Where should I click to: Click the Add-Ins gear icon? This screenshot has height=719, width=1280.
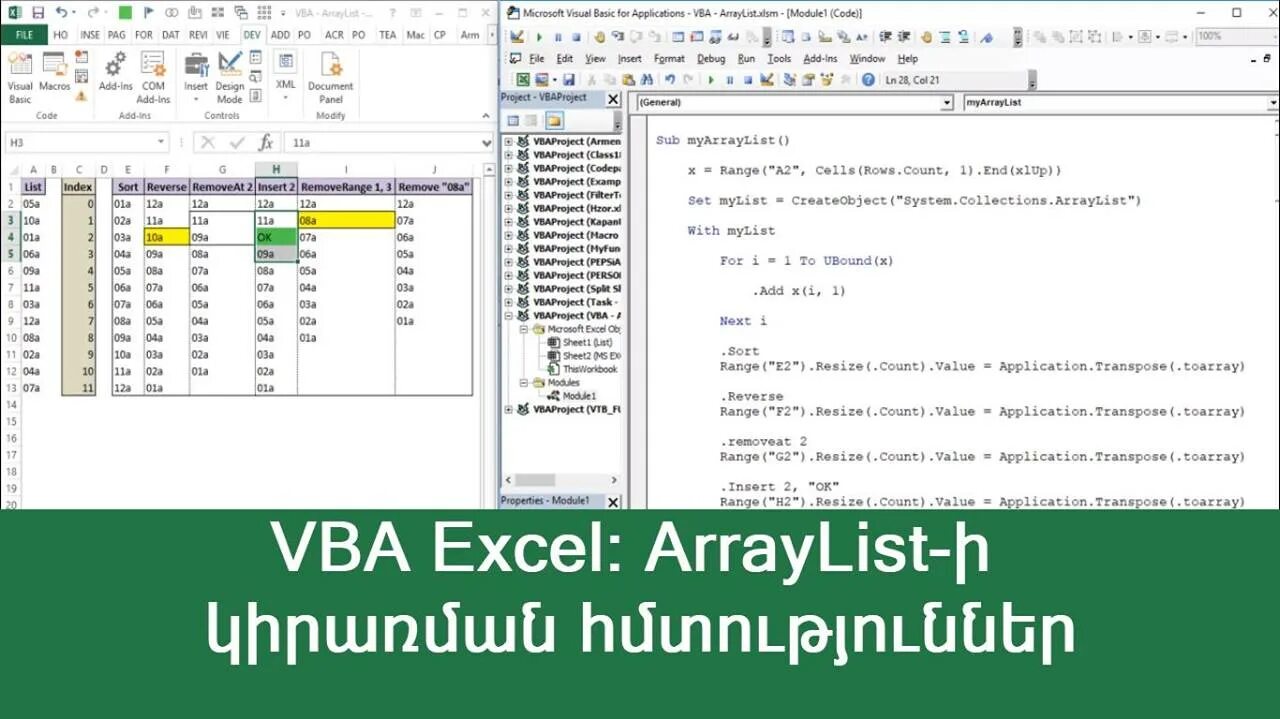pyautogui.click(x=115, y=72)
